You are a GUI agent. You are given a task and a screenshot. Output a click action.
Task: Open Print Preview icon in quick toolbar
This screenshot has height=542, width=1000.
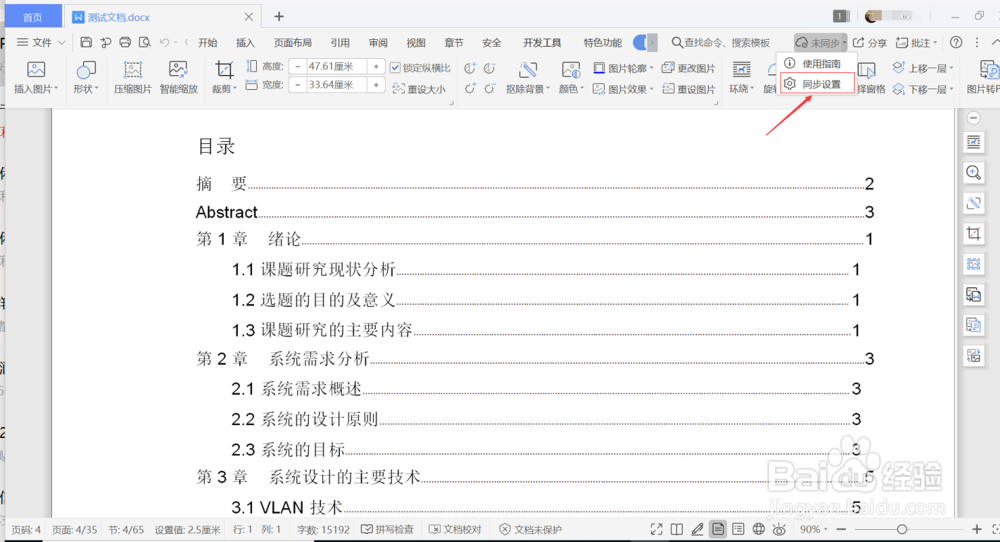145,43
